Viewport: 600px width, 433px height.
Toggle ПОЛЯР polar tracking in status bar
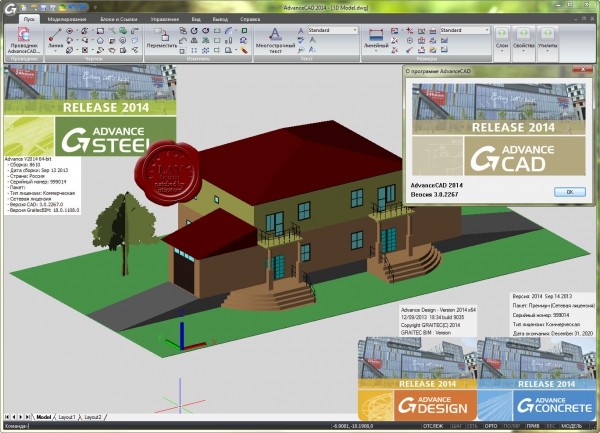pos(512,426)
